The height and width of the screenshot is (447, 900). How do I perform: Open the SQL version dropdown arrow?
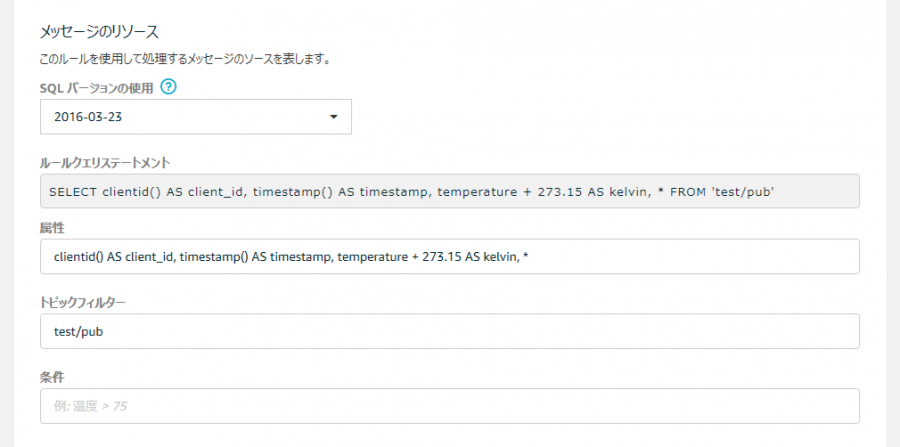[x=333, y=117]
